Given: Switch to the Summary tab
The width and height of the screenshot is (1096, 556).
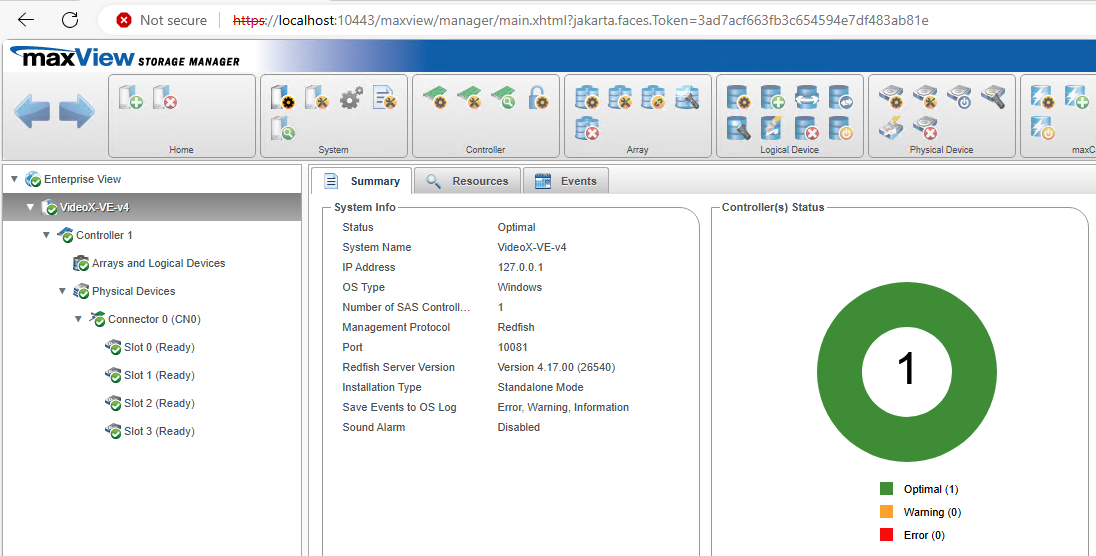Looking at the screenshot, I should pos(361,180).
